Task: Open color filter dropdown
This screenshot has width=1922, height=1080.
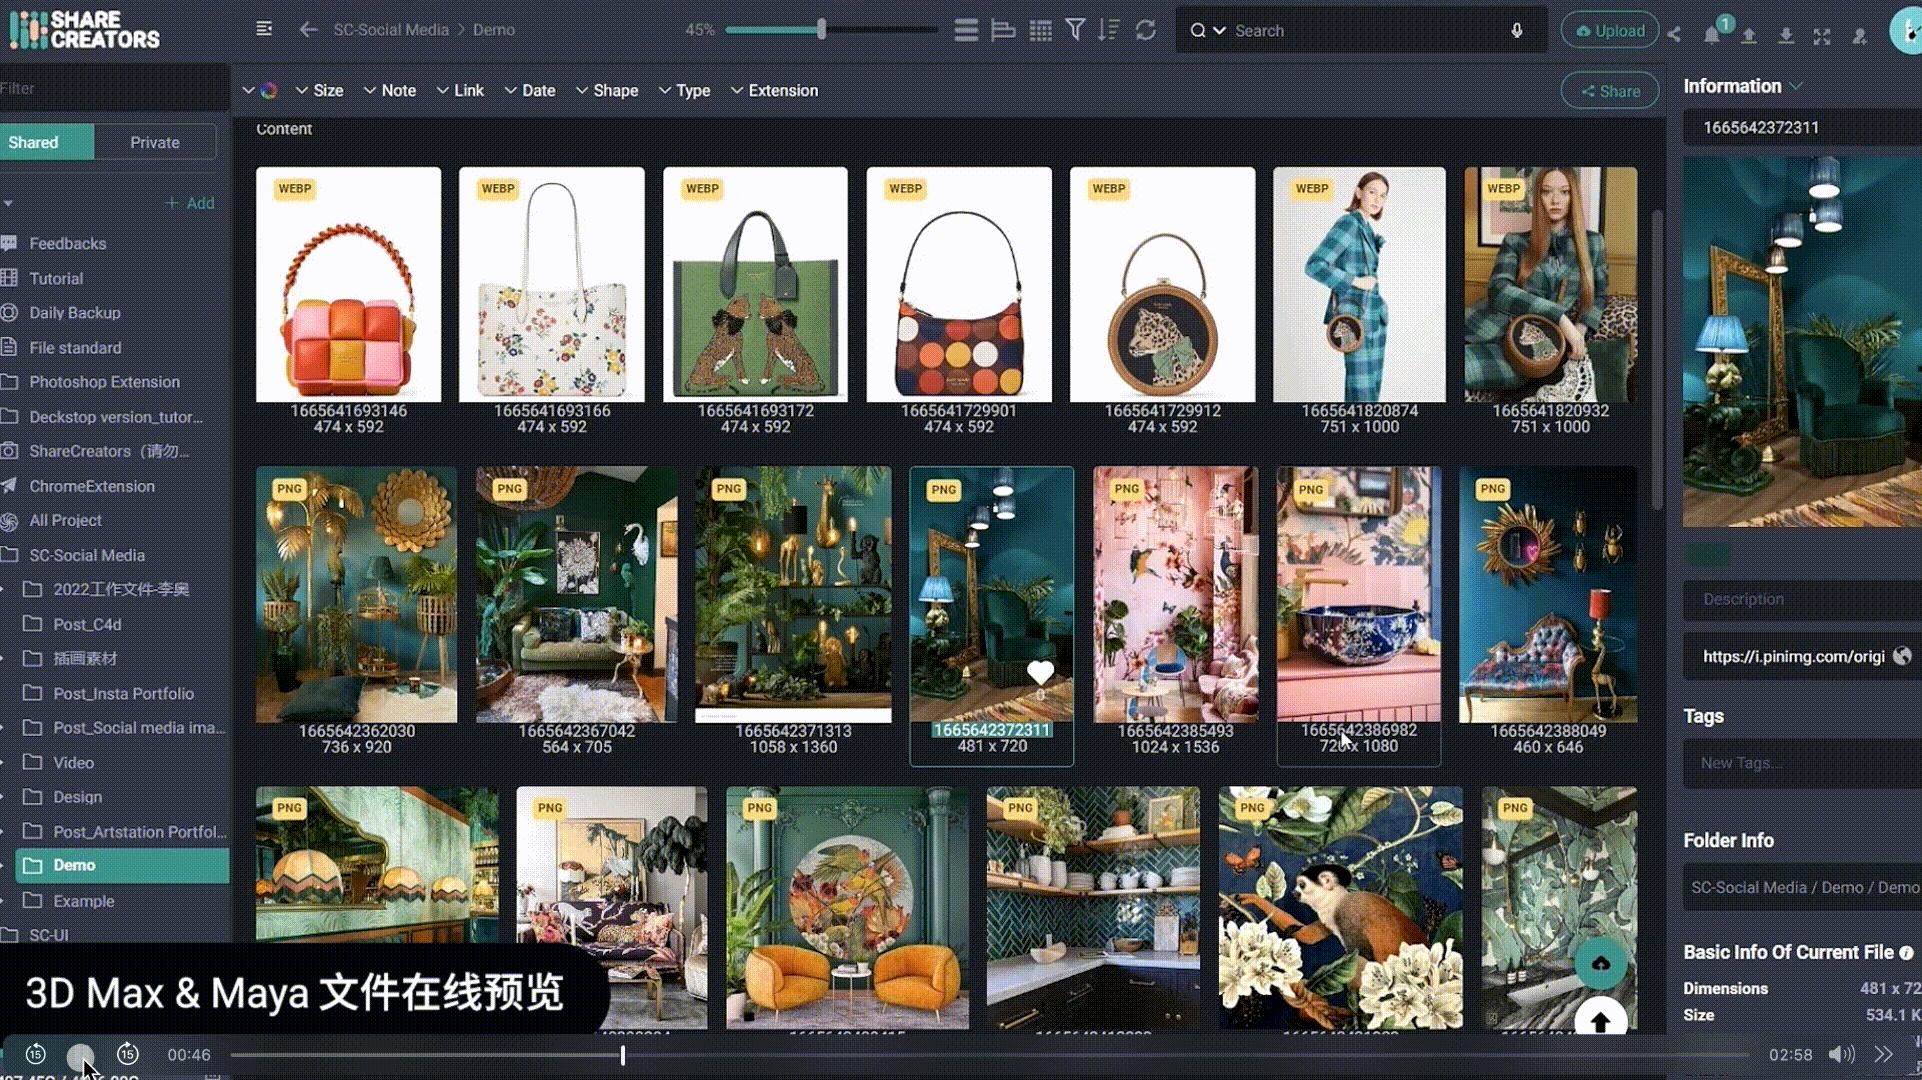Action: click(260, 90)
